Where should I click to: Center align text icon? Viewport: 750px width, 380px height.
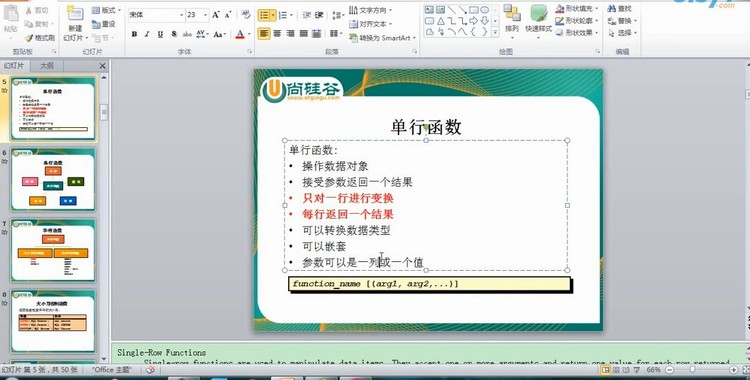277,34
